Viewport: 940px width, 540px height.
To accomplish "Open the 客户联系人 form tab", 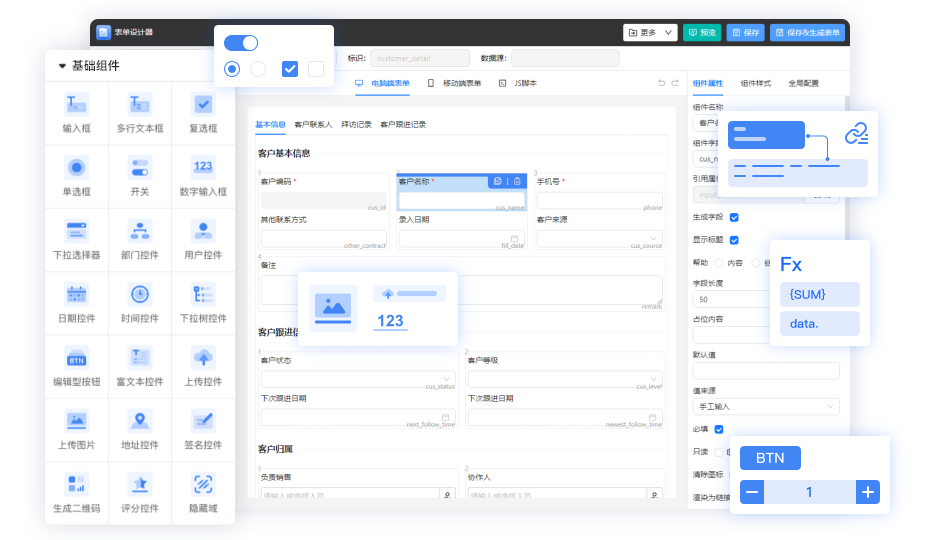I will click(313, 125).
